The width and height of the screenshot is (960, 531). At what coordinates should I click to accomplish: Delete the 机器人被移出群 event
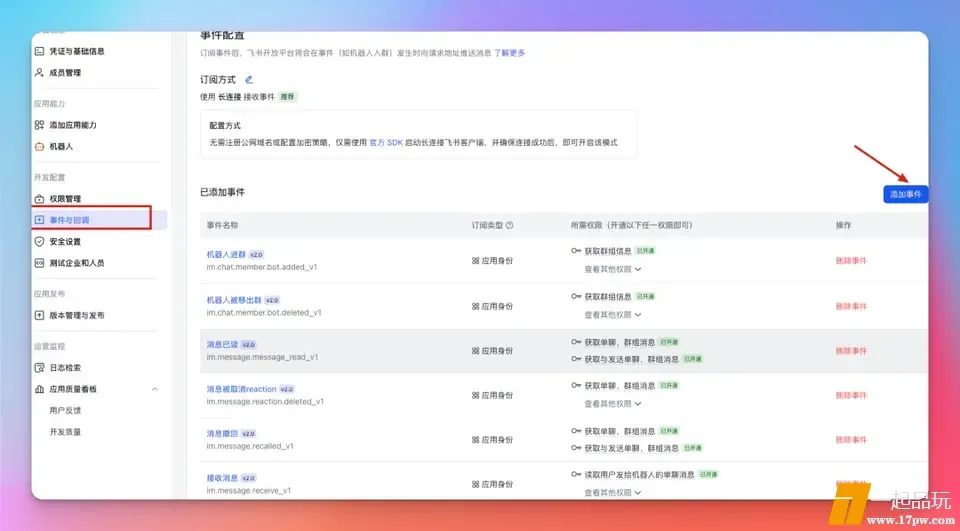[x=851, y=306]
